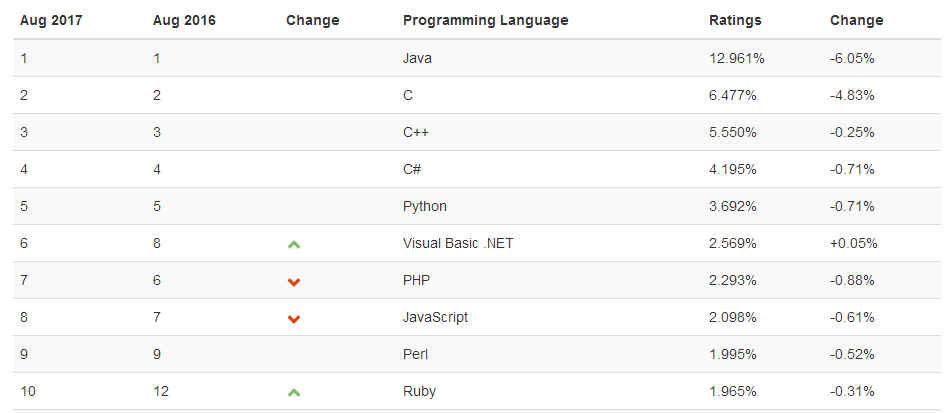Click the Visual Basic .NET text

point(458,243)
